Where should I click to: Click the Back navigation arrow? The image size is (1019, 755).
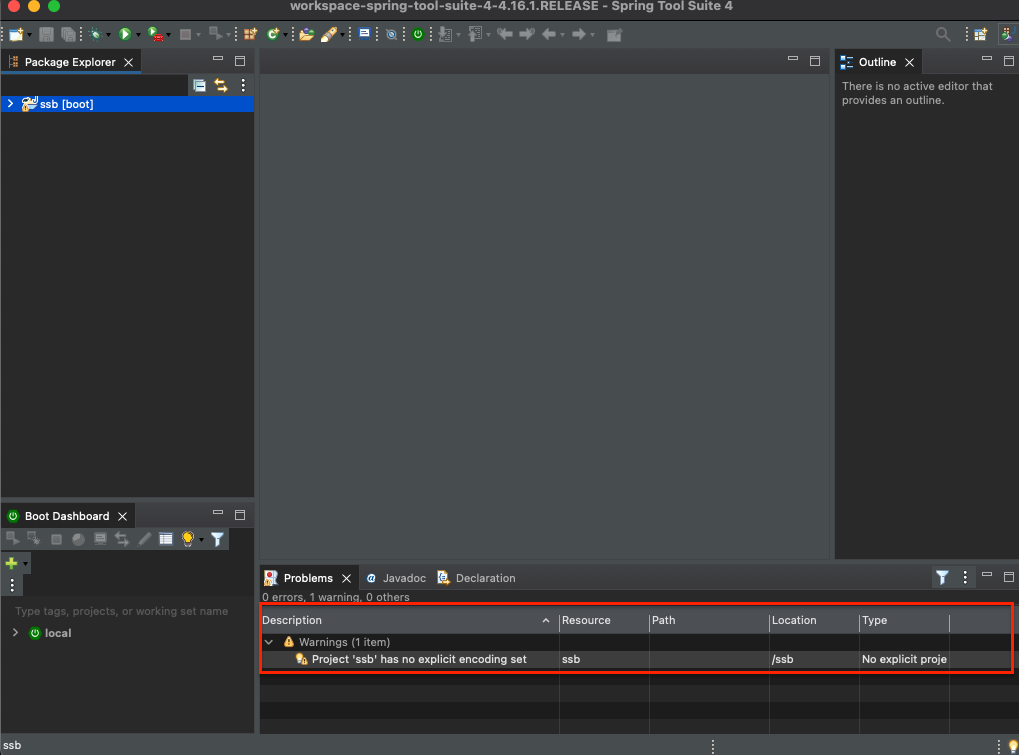[x=548, y=34]
